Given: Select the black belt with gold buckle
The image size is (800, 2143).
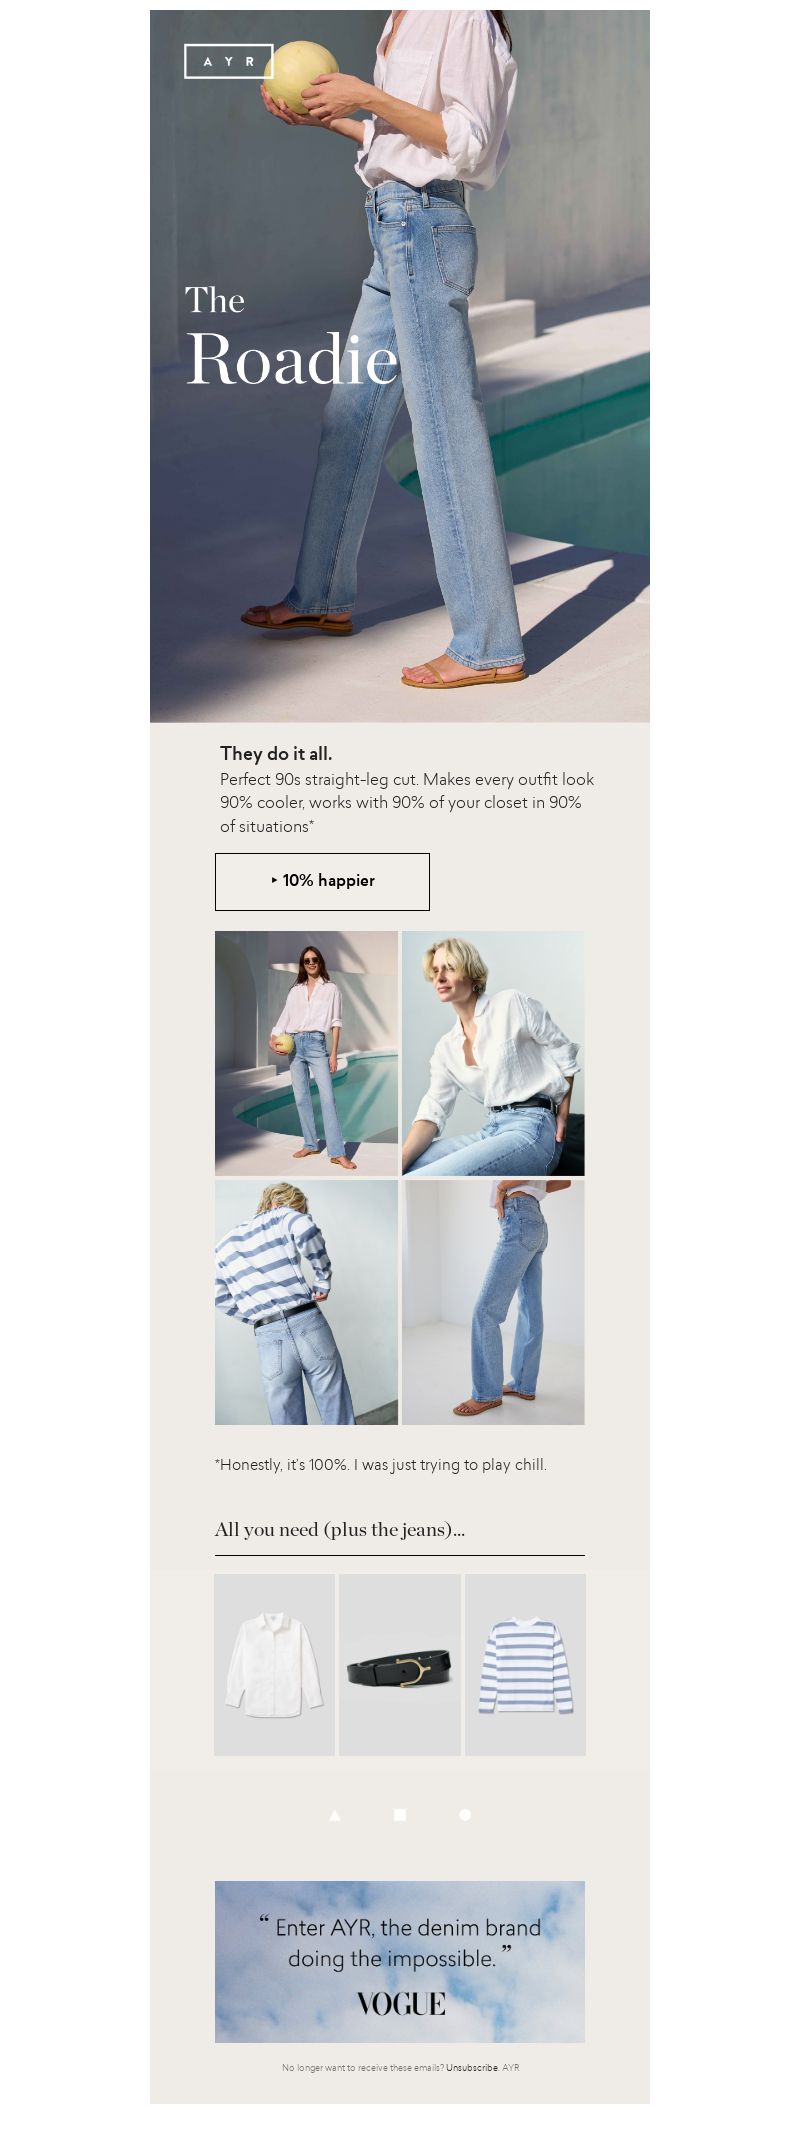Looking at the screenshot, I should (x=400, y=1664).
